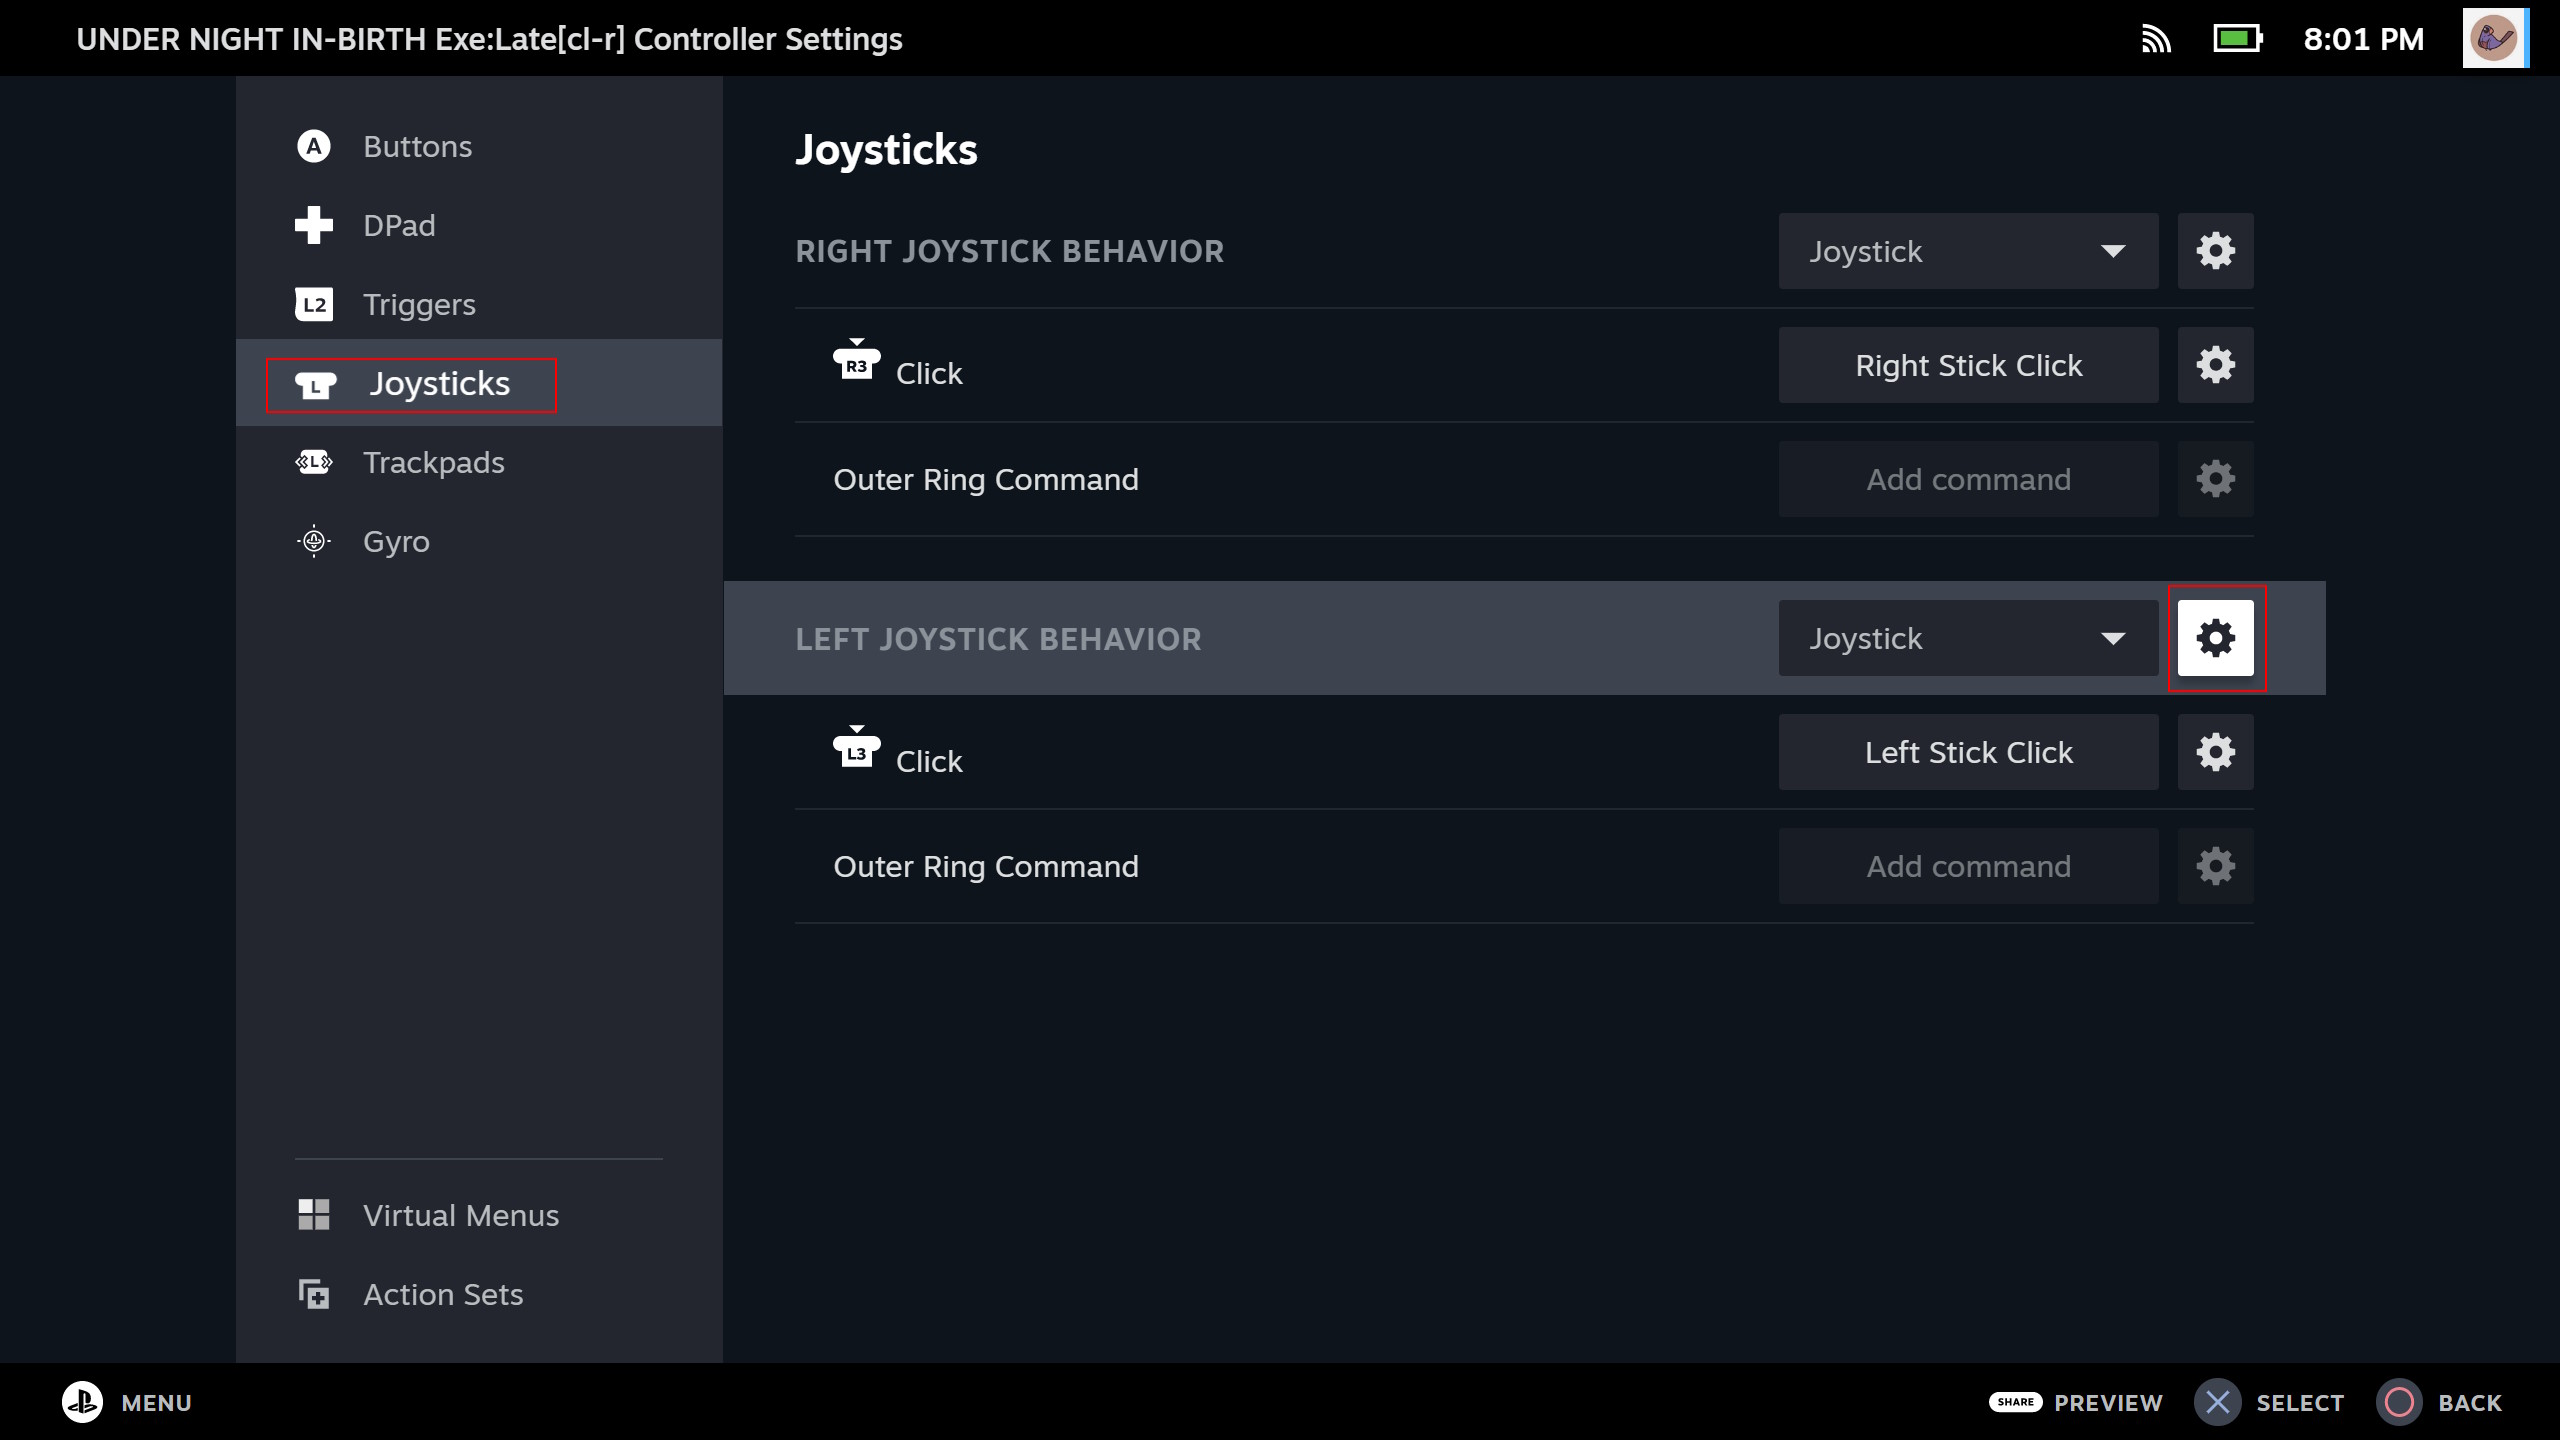Screen dimensions: 2560x1440
Task: Open Virtual Menus page
Action: coord(460,1216)
